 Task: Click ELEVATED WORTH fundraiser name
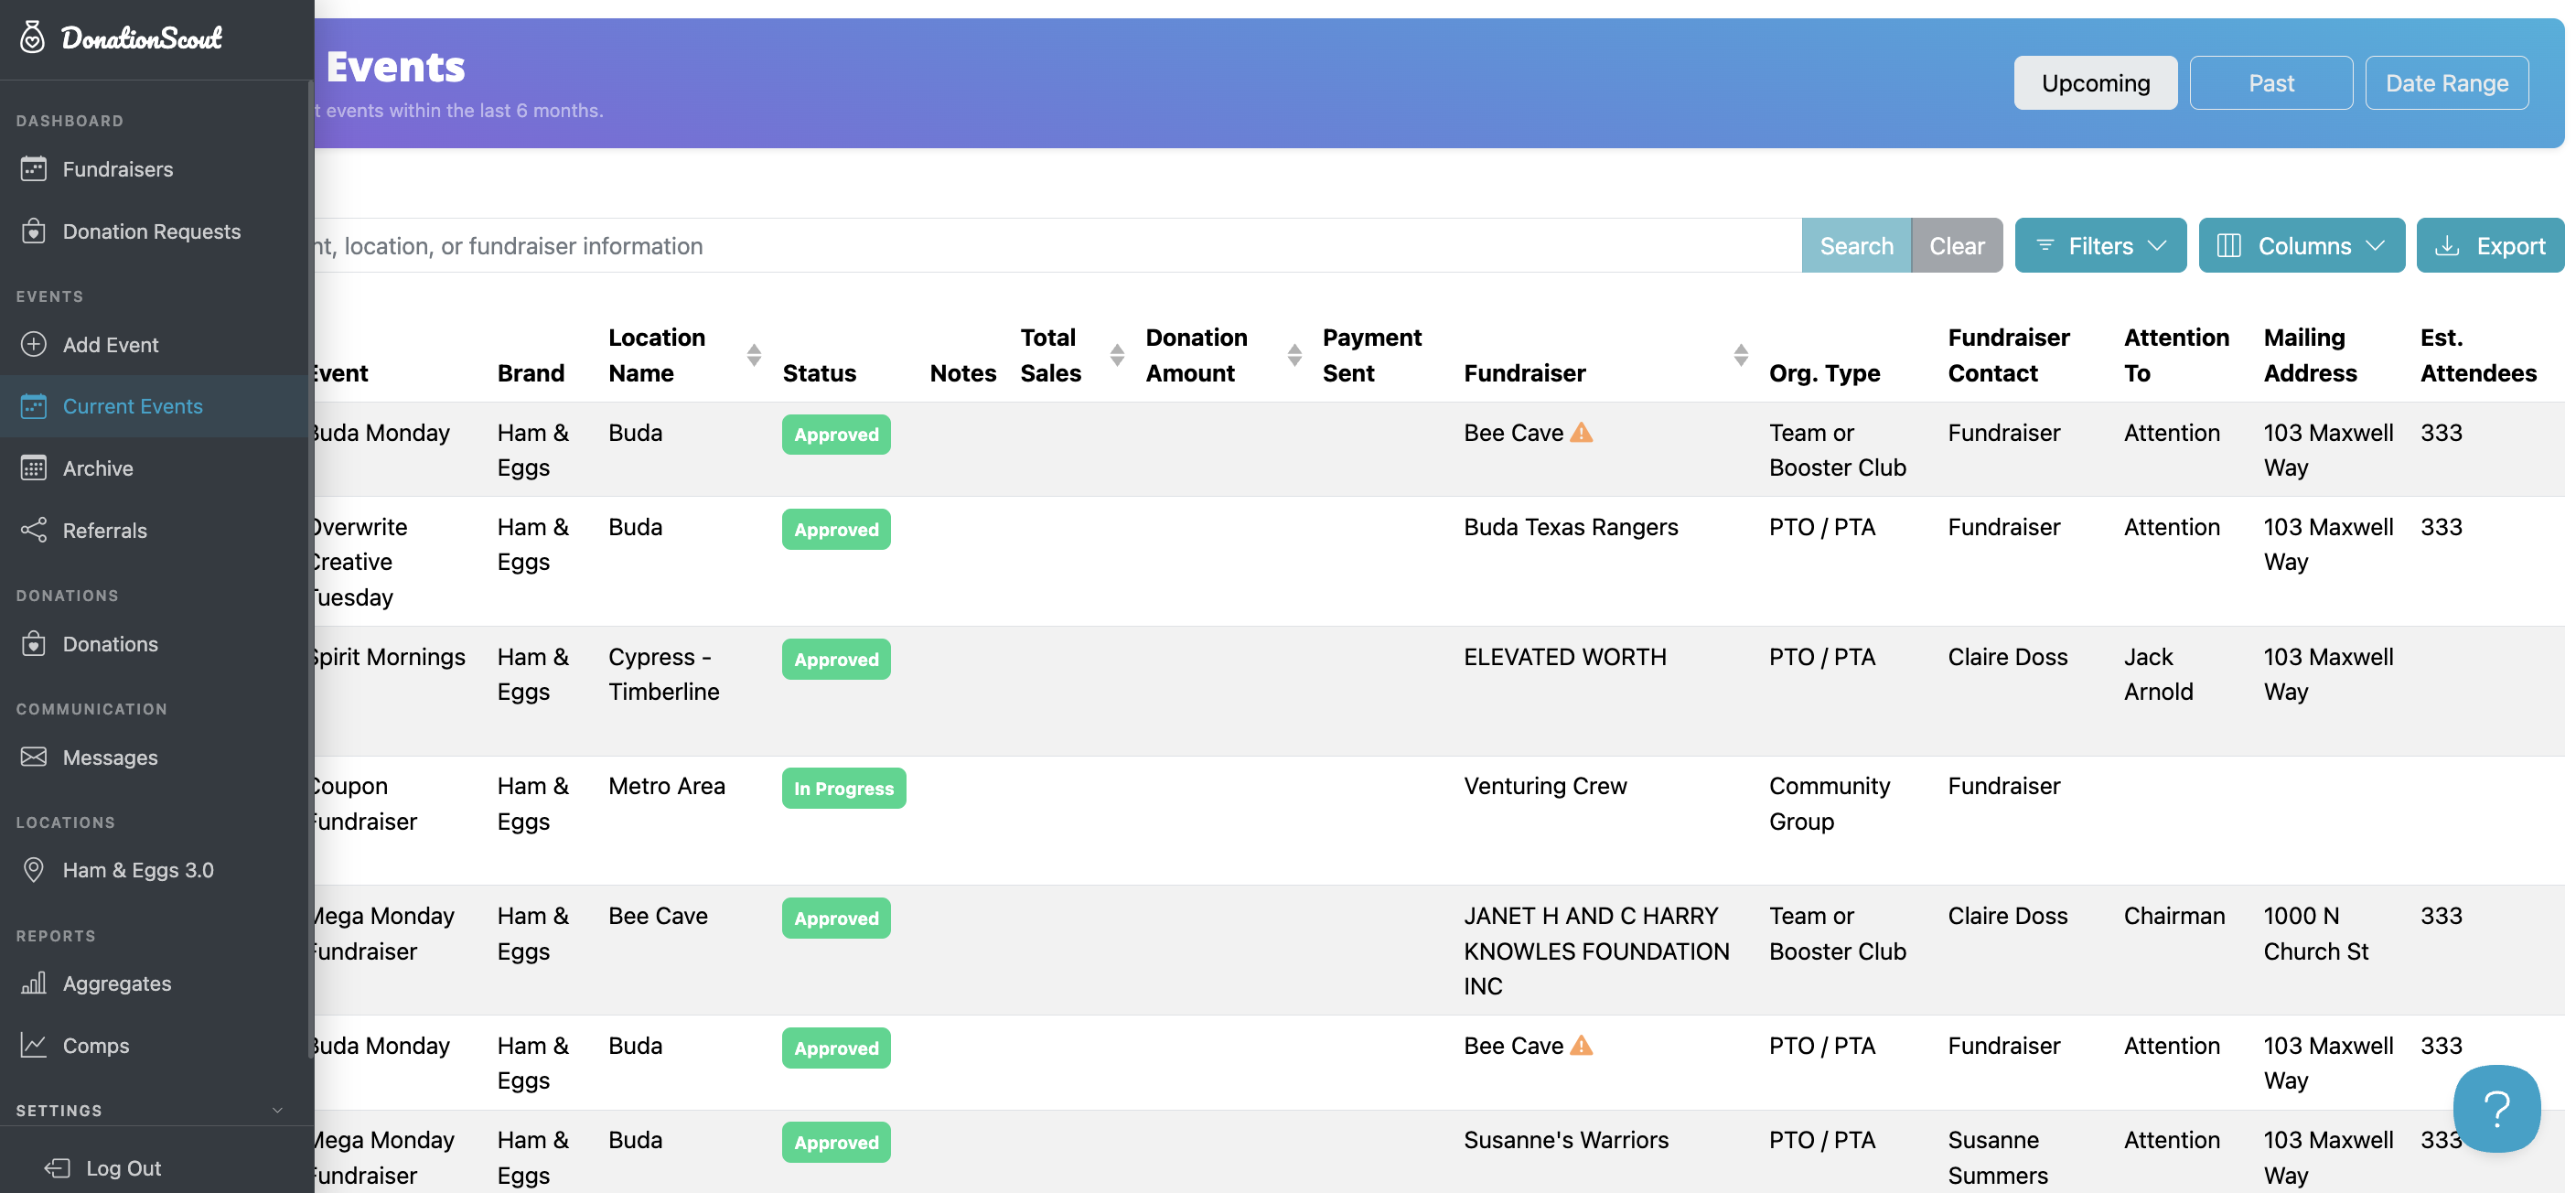(x=1565, y=657)
